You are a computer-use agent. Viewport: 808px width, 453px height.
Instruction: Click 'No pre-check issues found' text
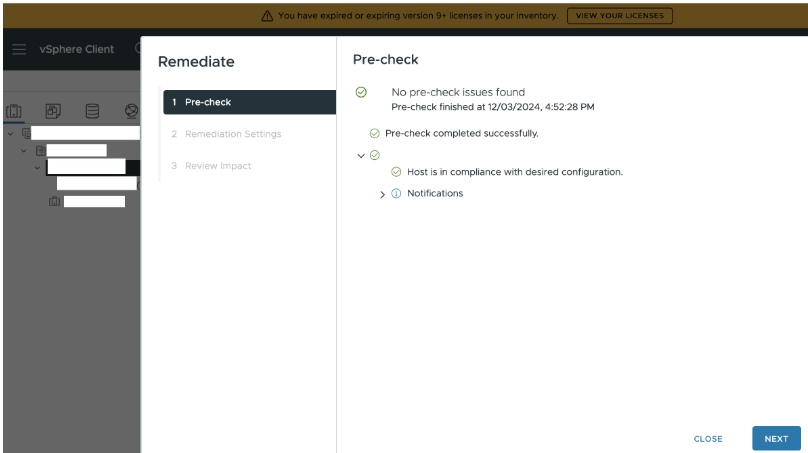pos(458,92)
